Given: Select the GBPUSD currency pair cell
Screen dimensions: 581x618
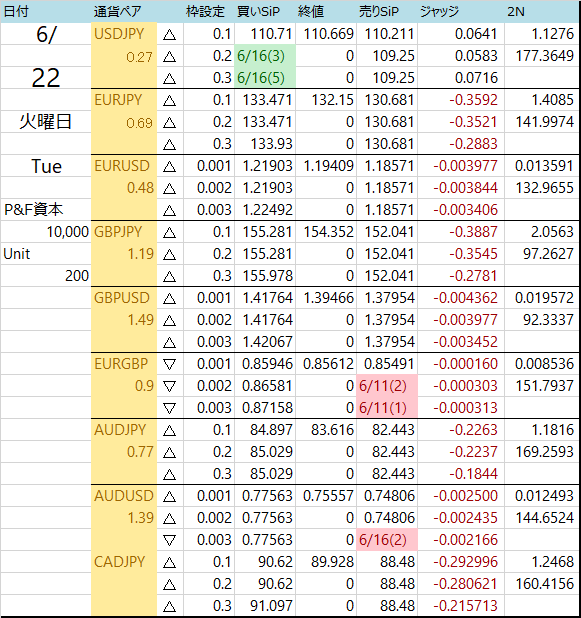Looking at the screenshot, I should (124, 298).
